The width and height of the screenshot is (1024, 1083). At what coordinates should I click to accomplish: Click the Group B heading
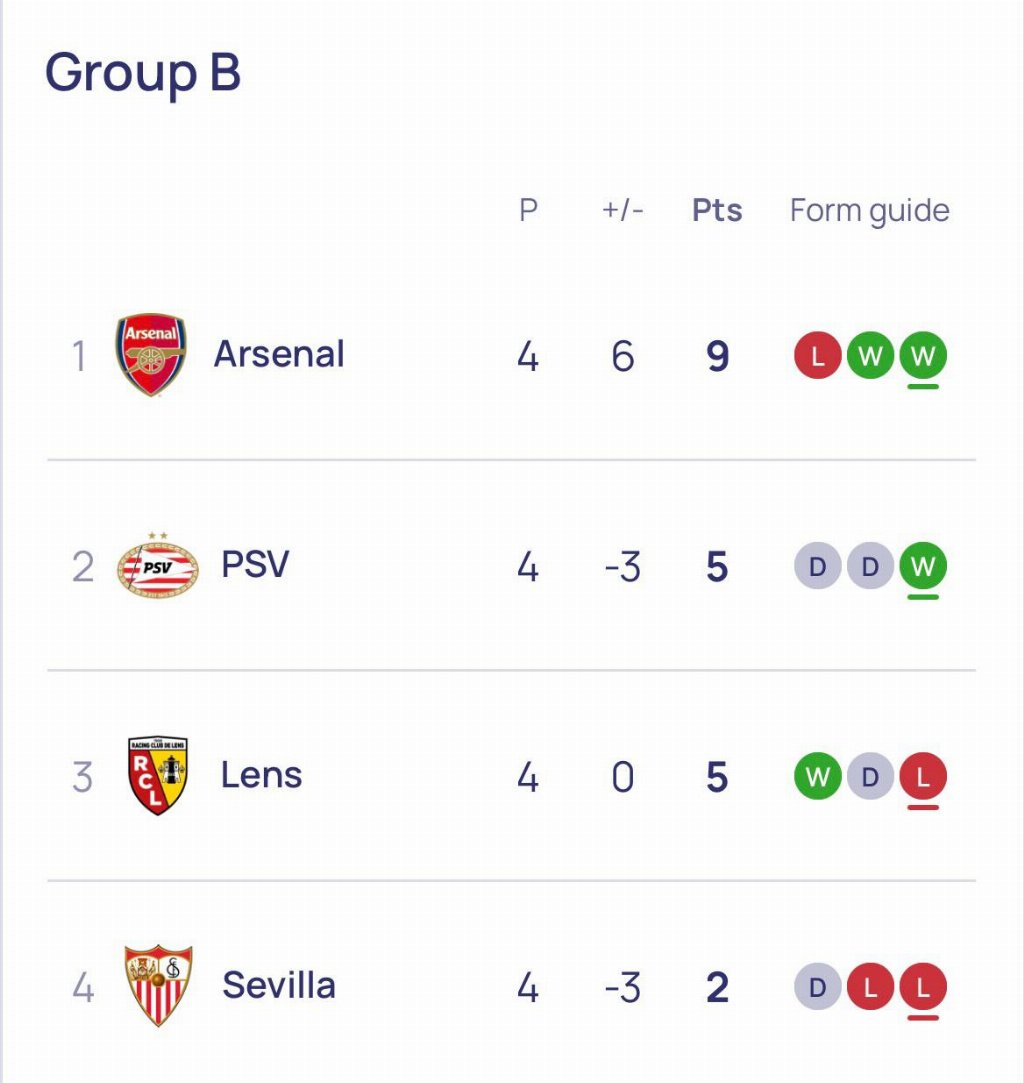tap(143, 73)
